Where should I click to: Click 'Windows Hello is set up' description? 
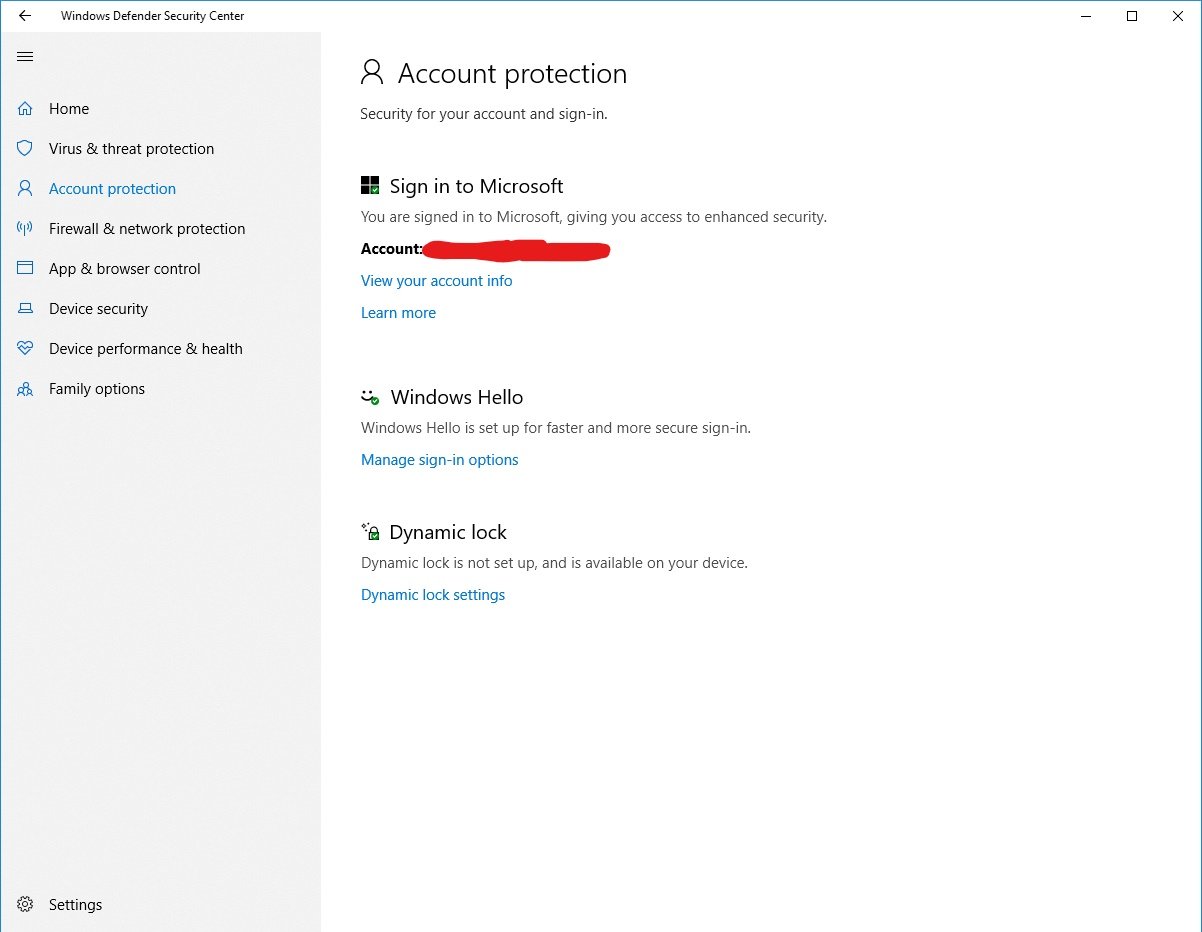[x=555, y=428]
